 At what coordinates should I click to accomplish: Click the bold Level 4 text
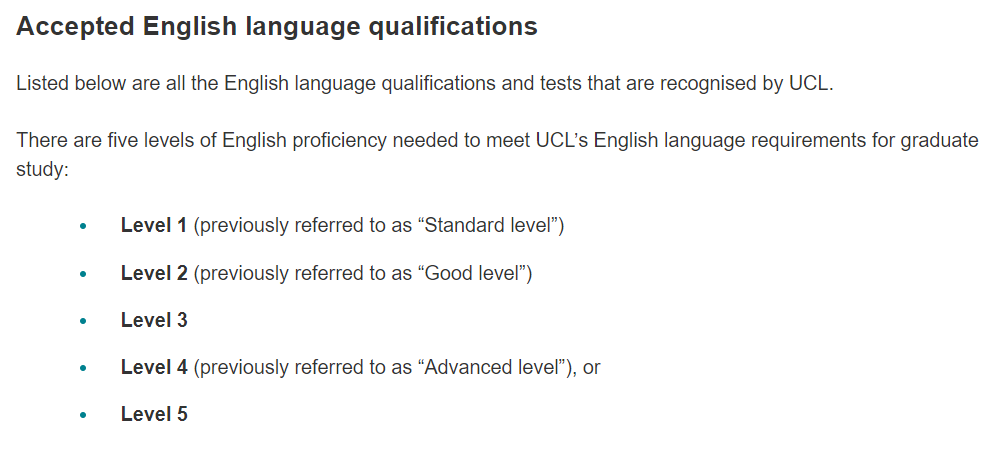154,367
